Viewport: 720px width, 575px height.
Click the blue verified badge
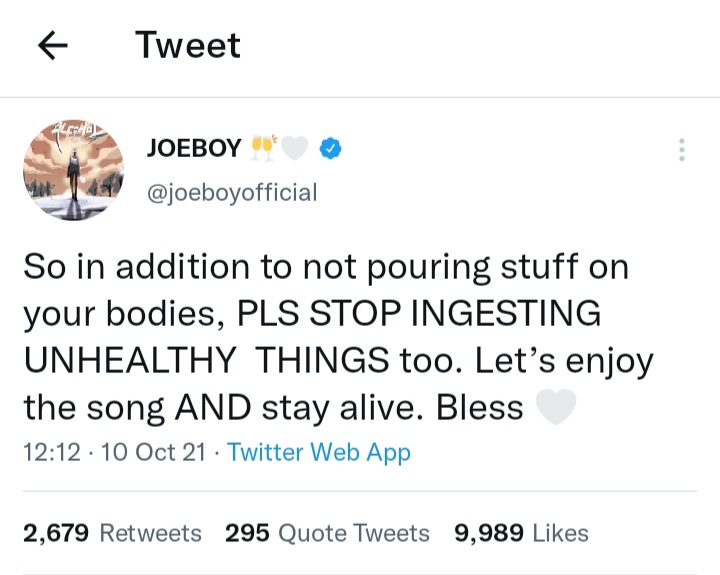[330, 149]
